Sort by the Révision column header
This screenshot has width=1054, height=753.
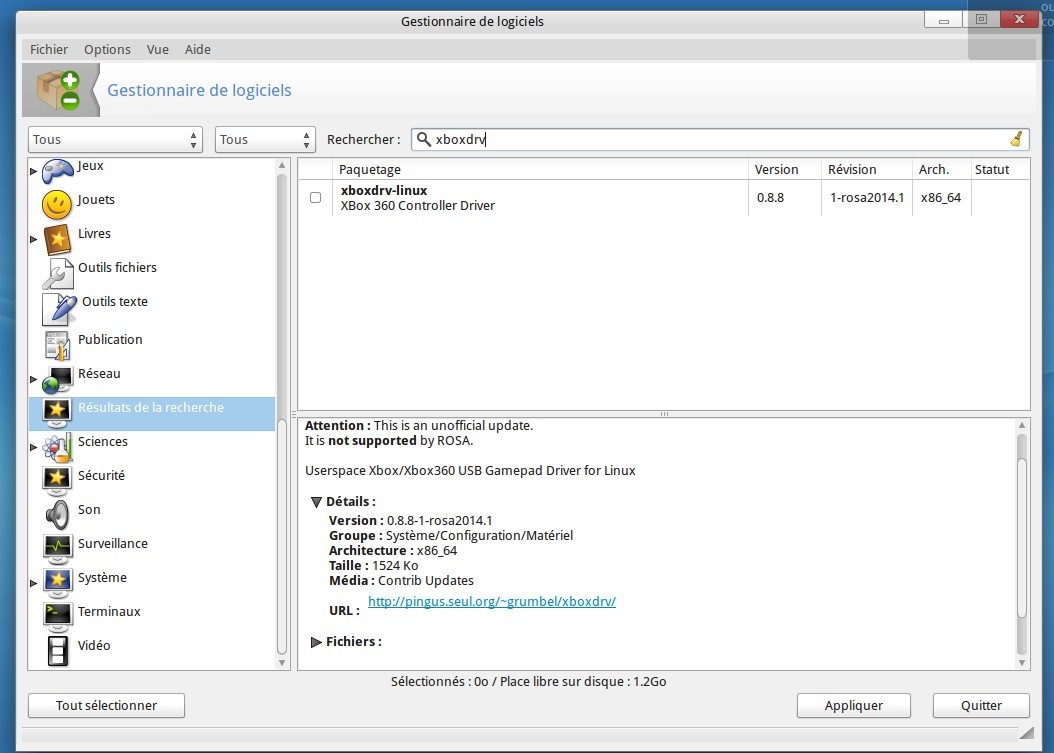tap(866, 169)
